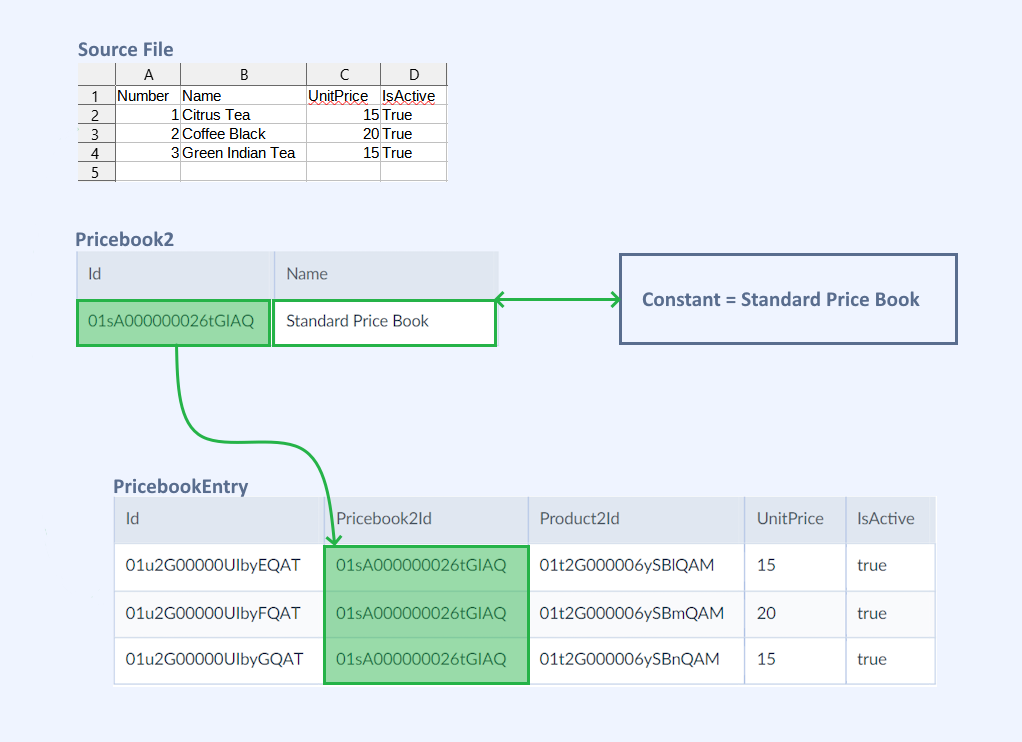Click row header 4 in the spreadsheet
Viewport: 1022px width, 742px height.
[96, 153]
